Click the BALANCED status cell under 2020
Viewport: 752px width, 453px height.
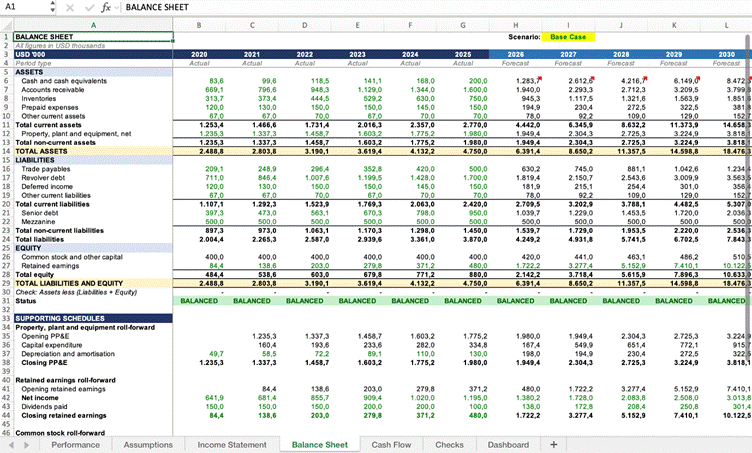199,301
